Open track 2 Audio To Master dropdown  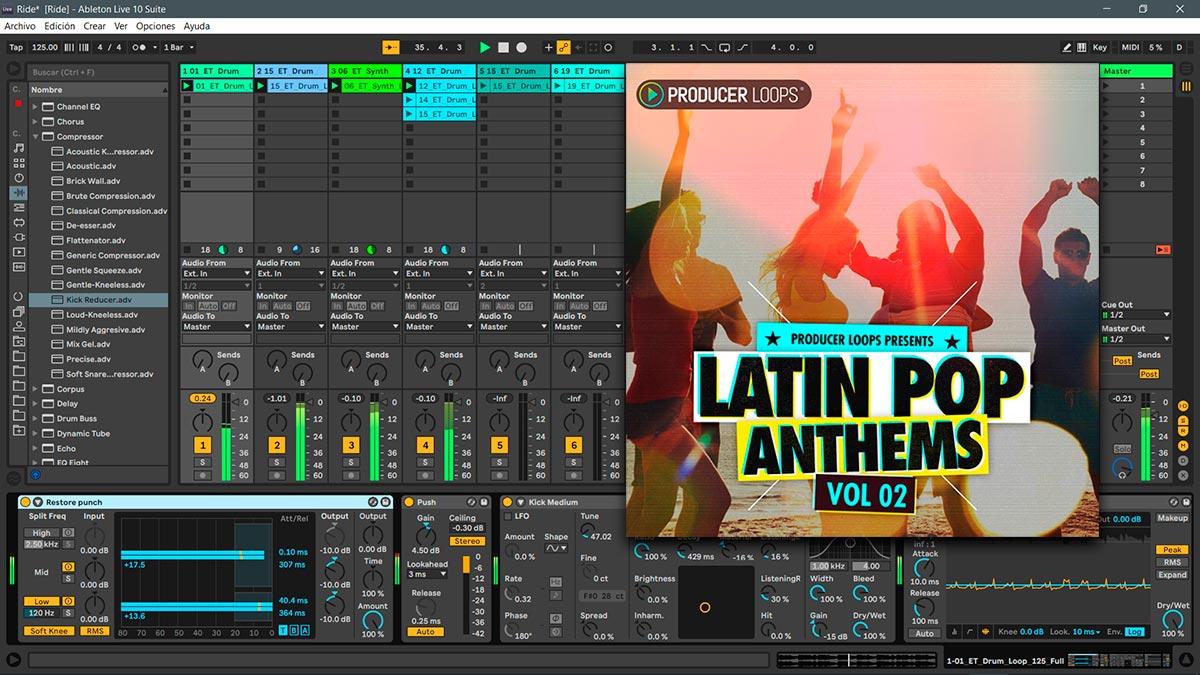click(x=290, y=326)
